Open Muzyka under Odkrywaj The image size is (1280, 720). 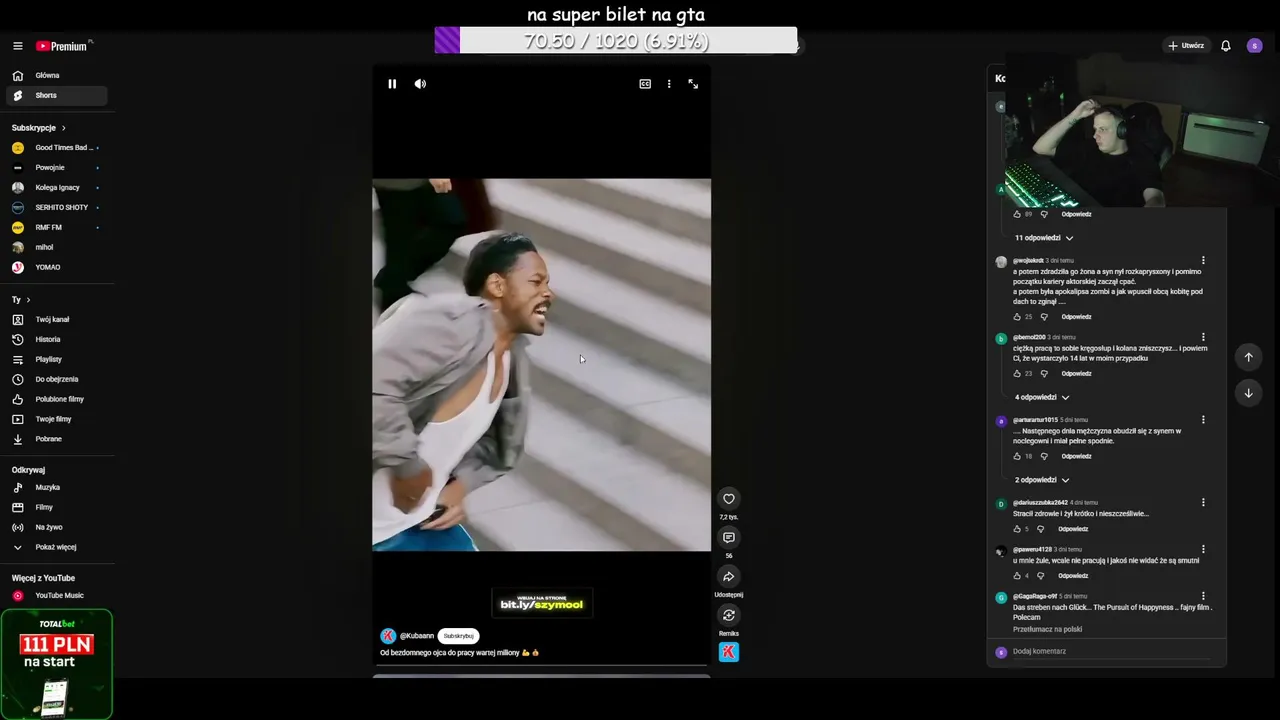56,488
